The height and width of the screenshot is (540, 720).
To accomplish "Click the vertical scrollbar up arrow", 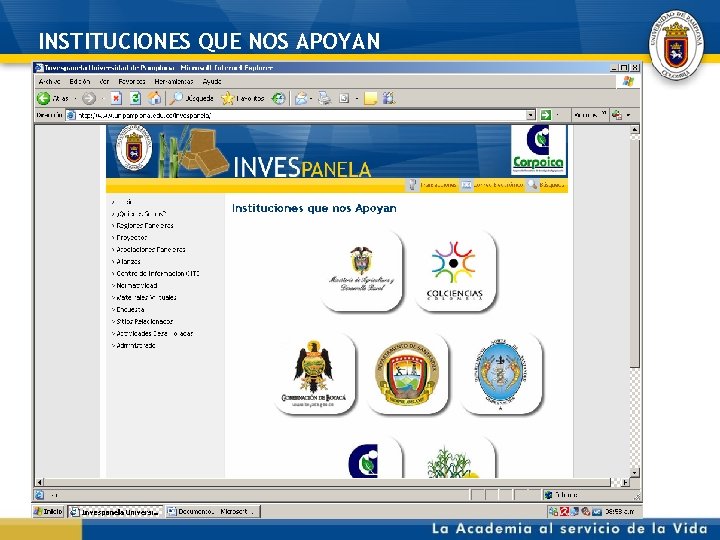I will coord(635,129).
